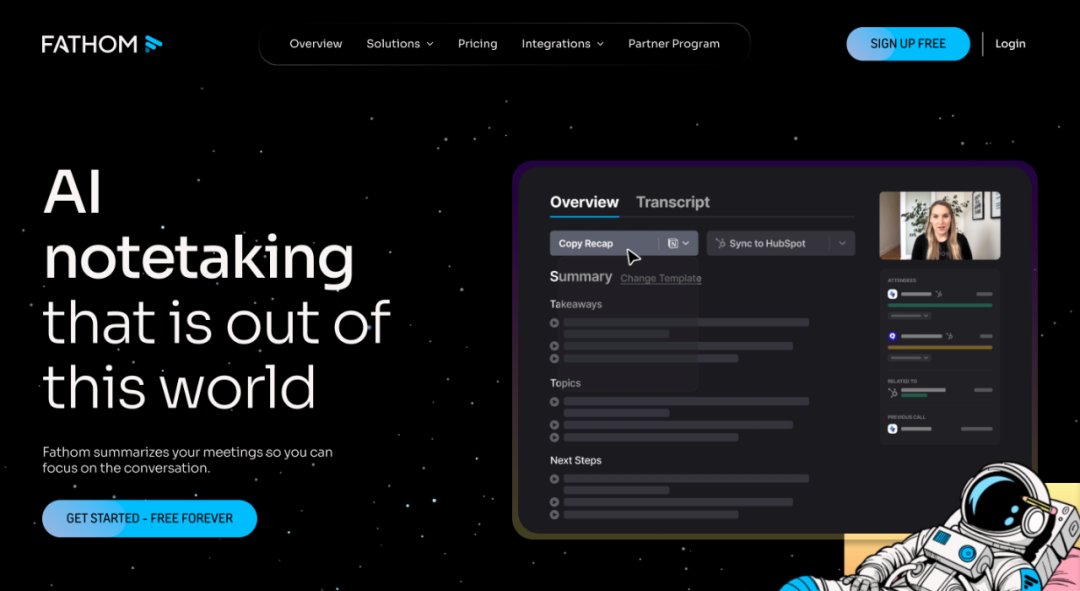Click the HubSpot icon under Related To
The image size is (1080, 591).
click(x=893, y=393)
